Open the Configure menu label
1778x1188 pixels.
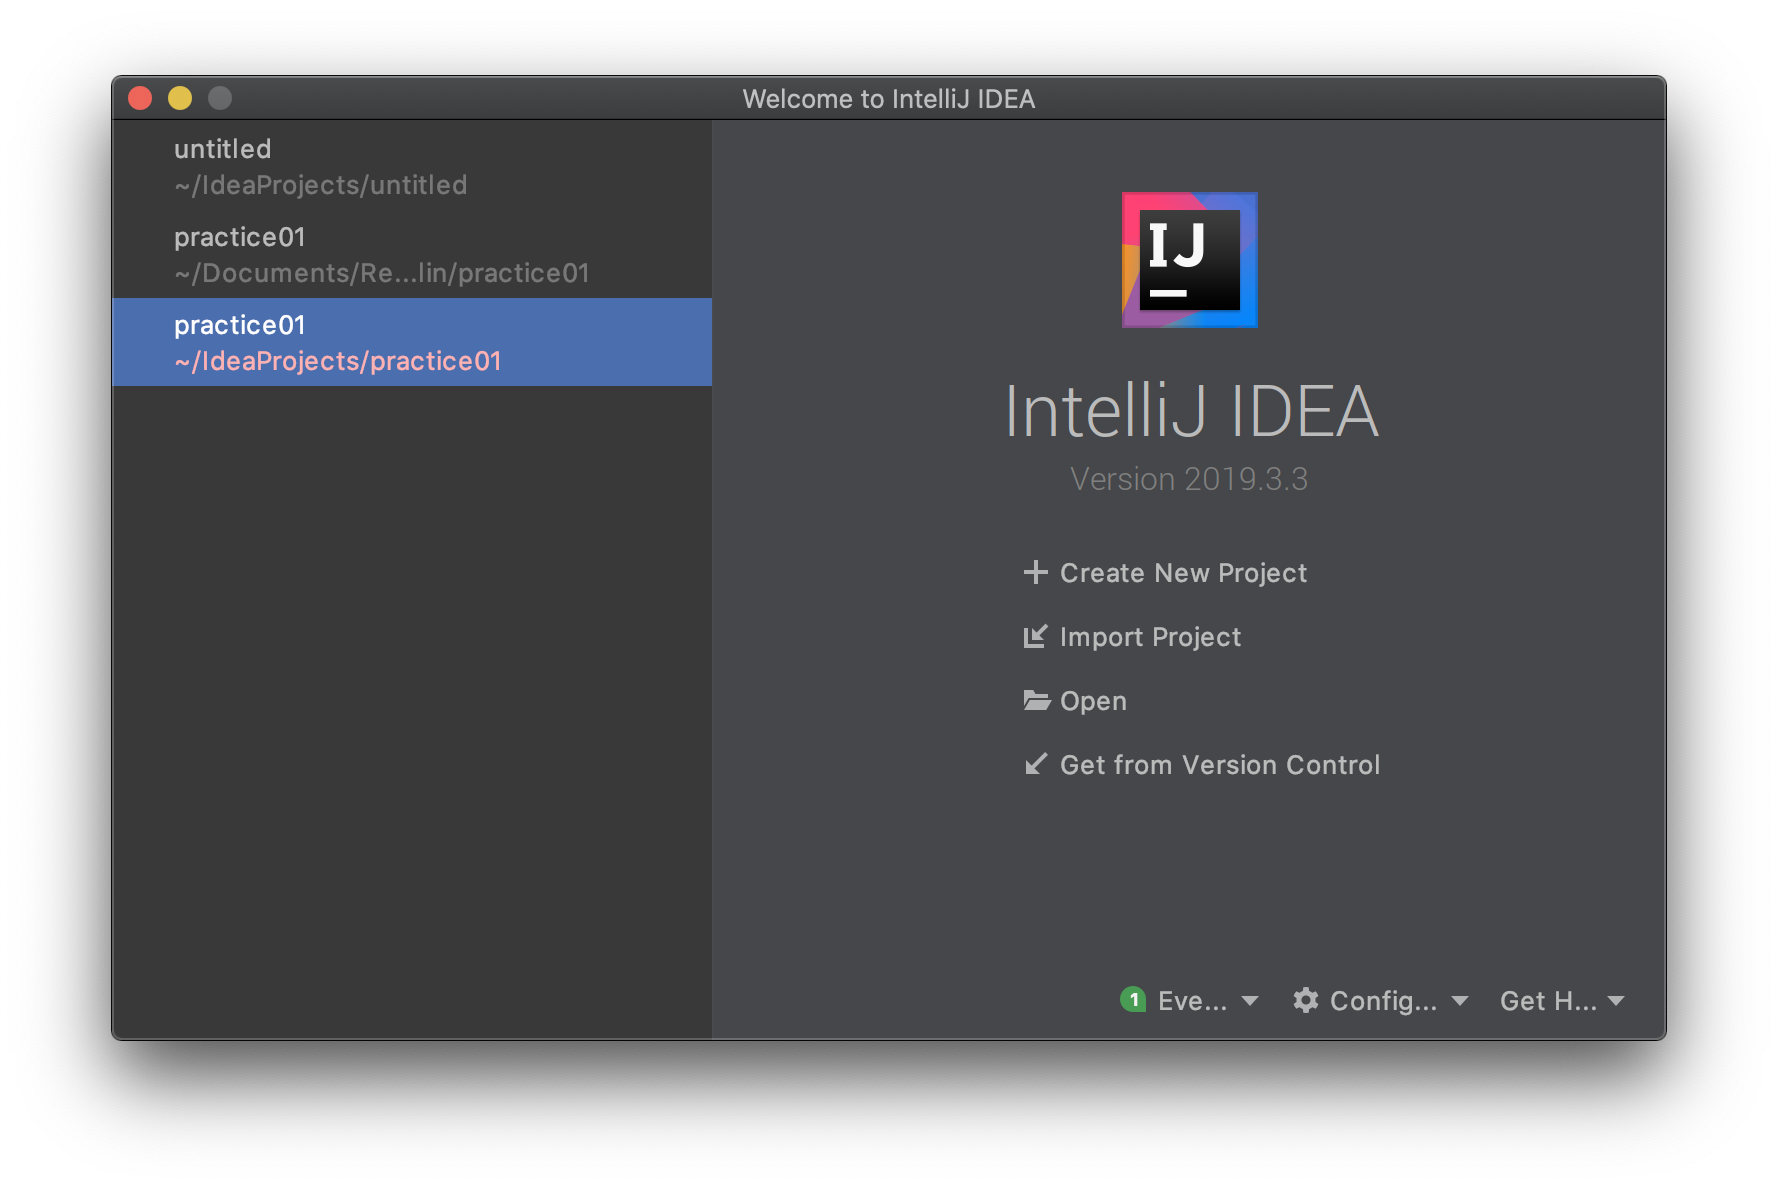(x=1383, y=1001)
